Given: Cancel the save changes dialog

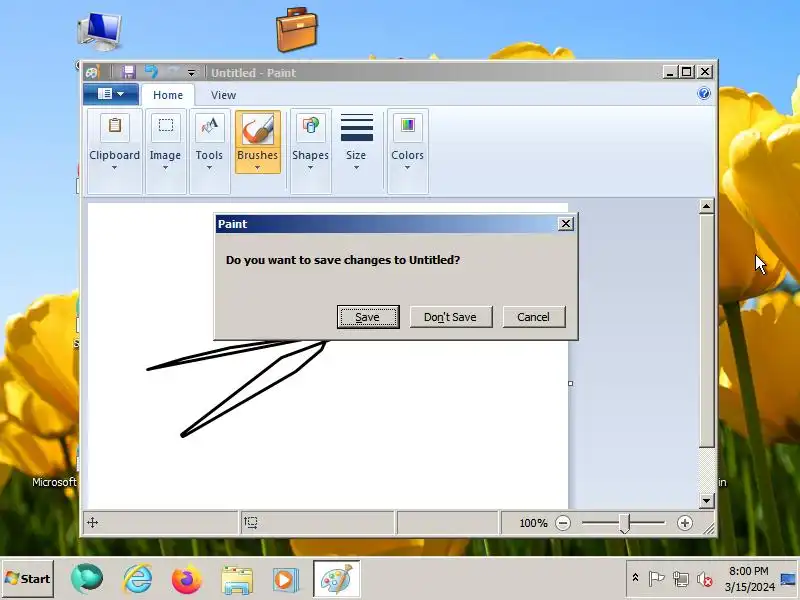Looking at the screenshot, I should pyautogui.click(x=534, y=317).
